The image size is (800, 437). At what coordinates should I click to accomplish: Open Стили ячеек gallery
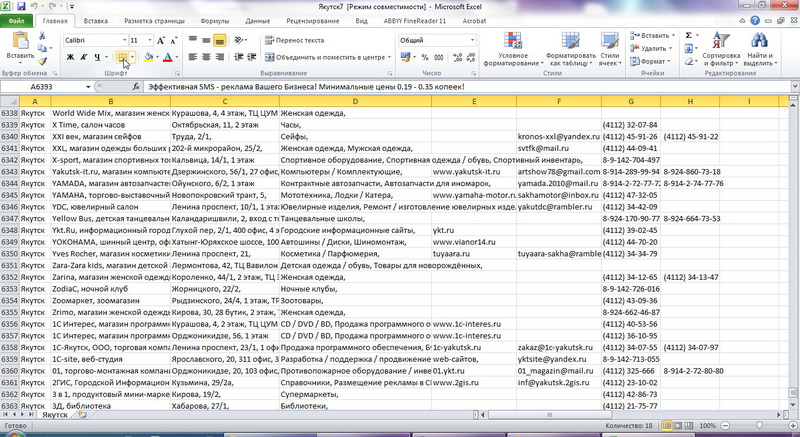610,49
